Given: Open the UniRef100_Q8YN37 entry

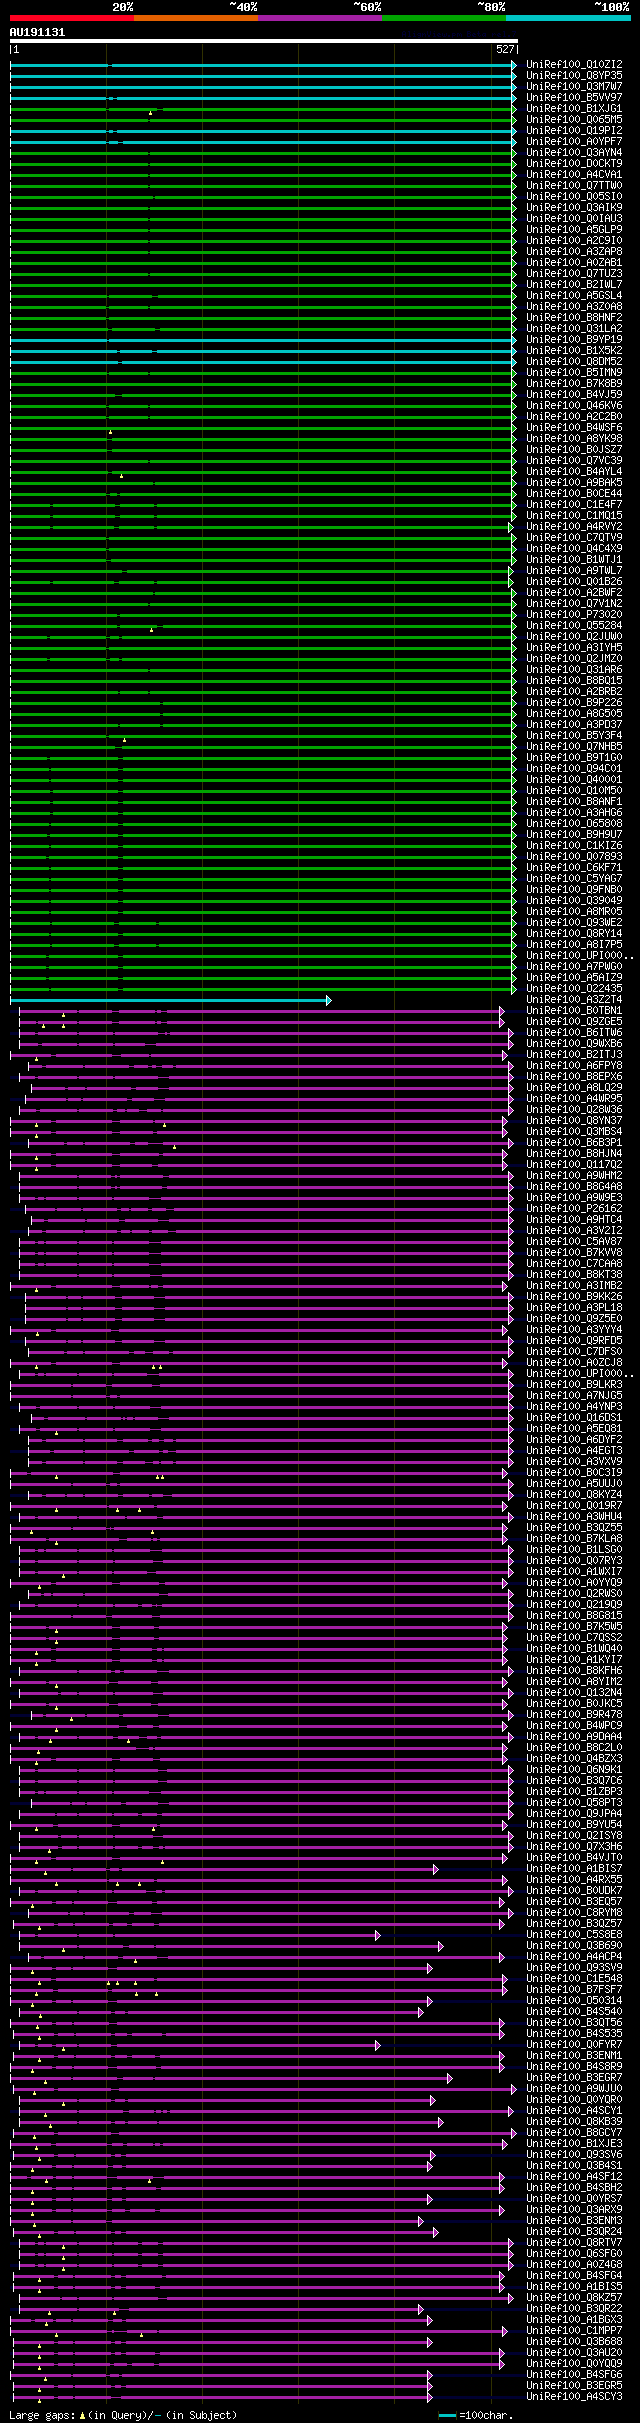Looking at the screenshot, I should 574,1120.
